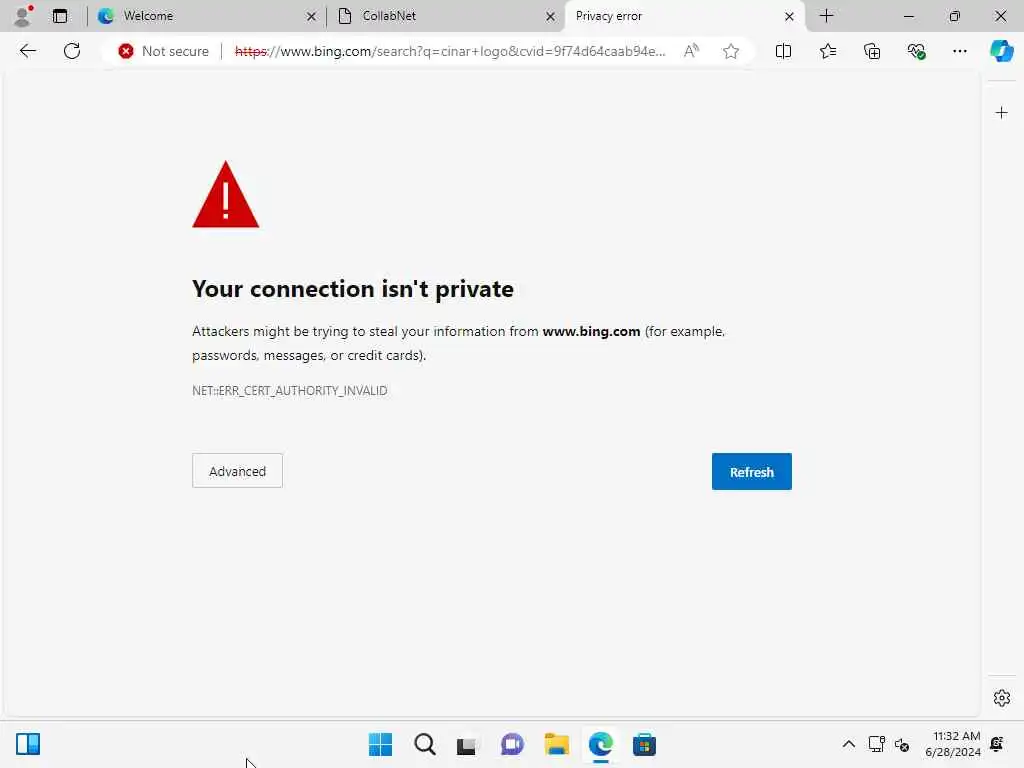Click the Read aloud icon
Screen dimensions: 1024x768
(691, 51)
